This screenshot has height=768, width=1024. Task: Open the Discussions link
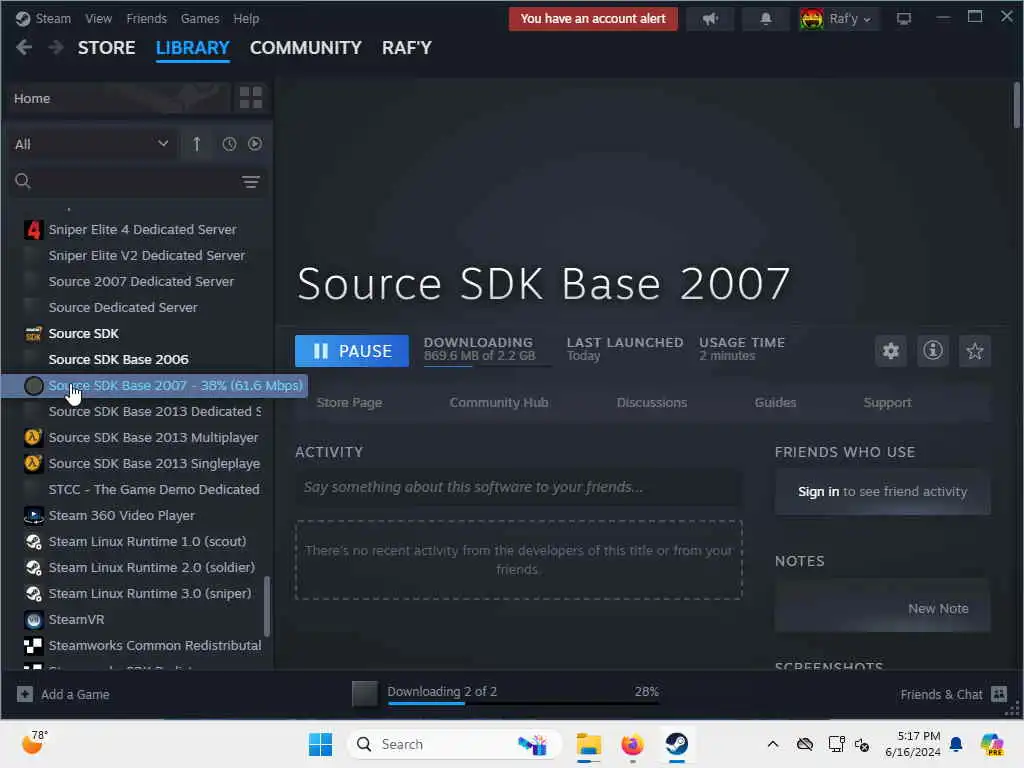652,402
